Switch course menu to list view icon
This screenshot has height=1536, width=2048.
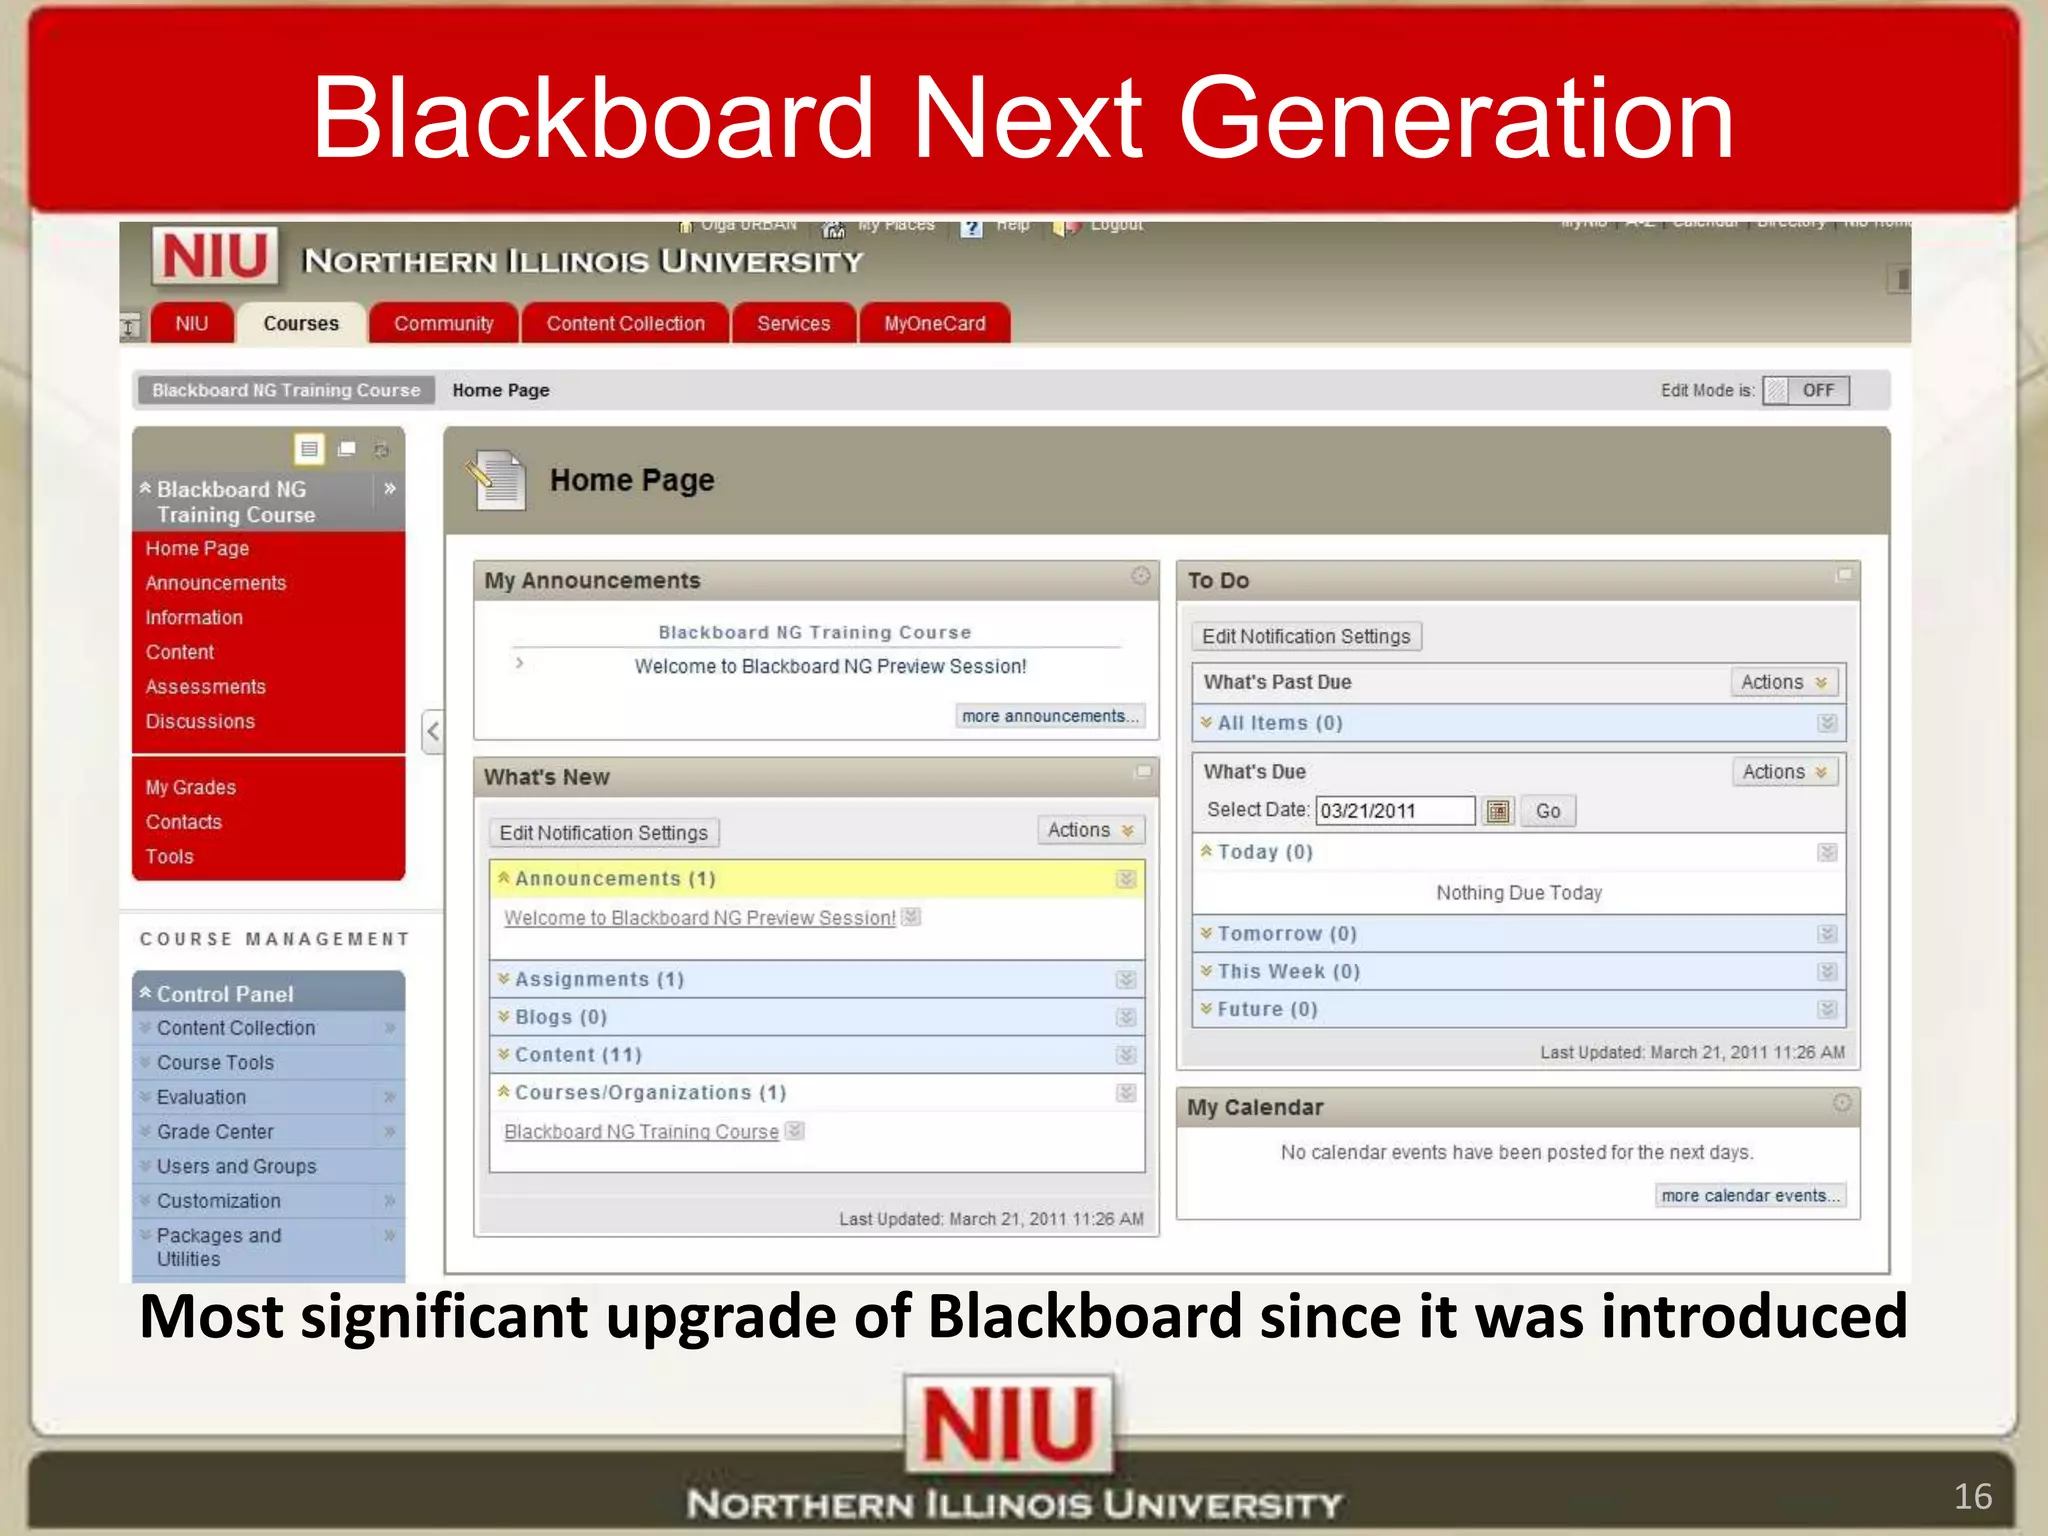[x=309, y=449]
